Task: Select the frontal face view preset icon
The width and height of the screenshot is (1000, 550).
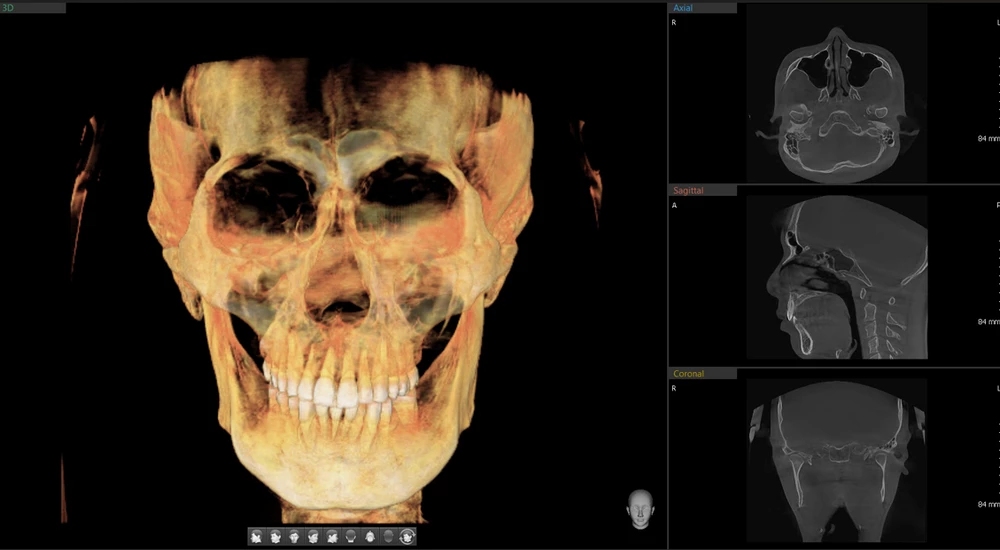Action: point(294,537)
